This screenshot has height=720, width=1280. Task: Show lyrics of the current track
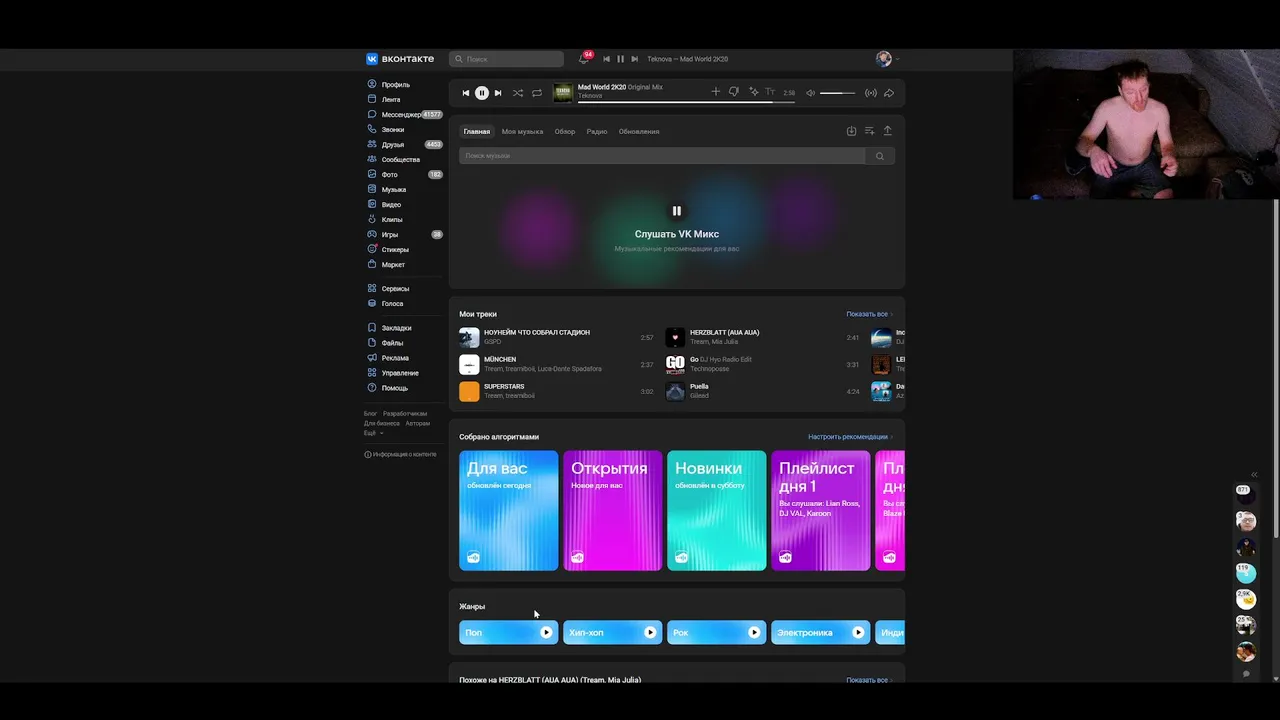[770, 92]
